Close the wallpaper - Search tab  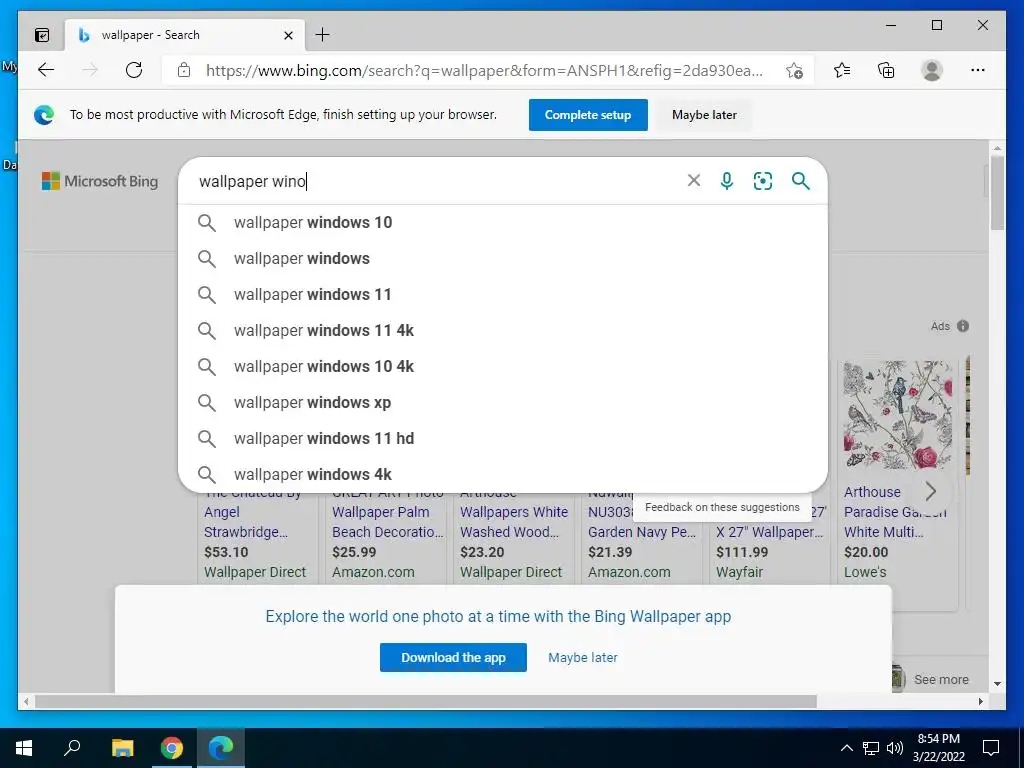pos(289,35)
